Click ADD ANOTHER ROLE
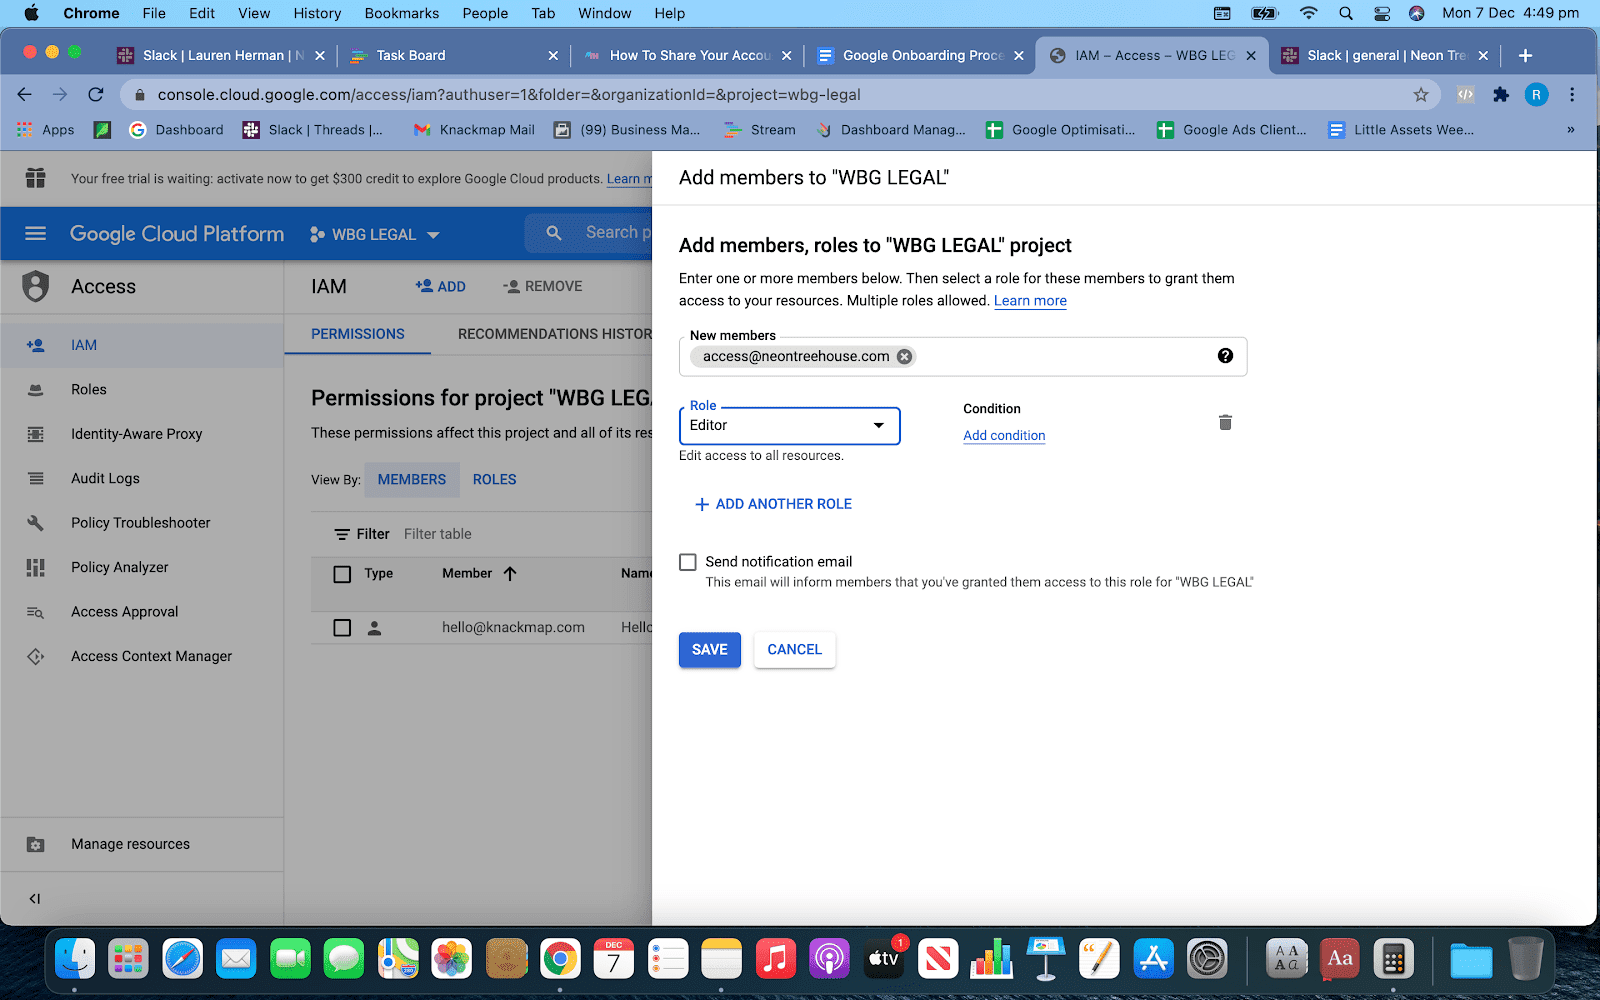Screen dimensions: 1600x1000 773,504
